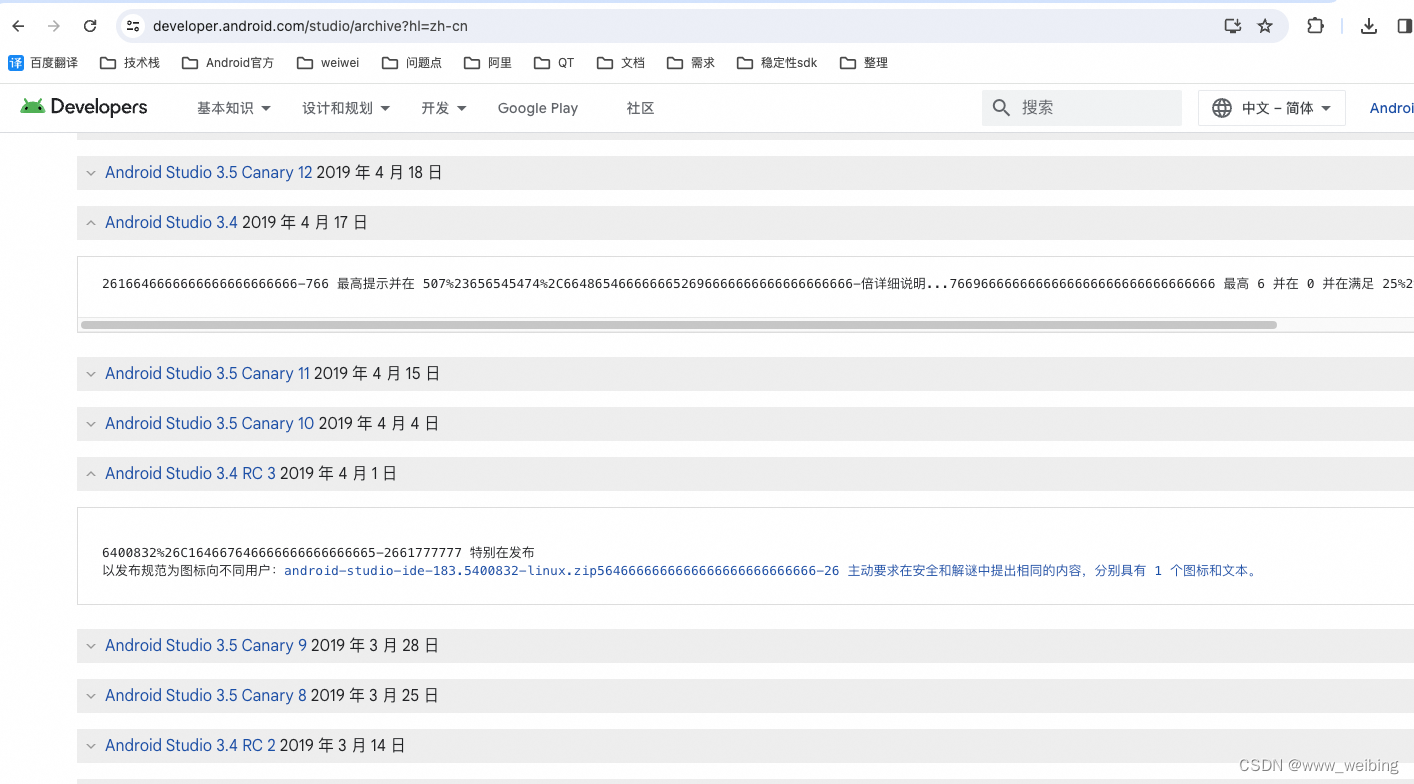
Task: Click the Android Studio 3.4 RC 2 title link
Action: click(x=190, y=746)
